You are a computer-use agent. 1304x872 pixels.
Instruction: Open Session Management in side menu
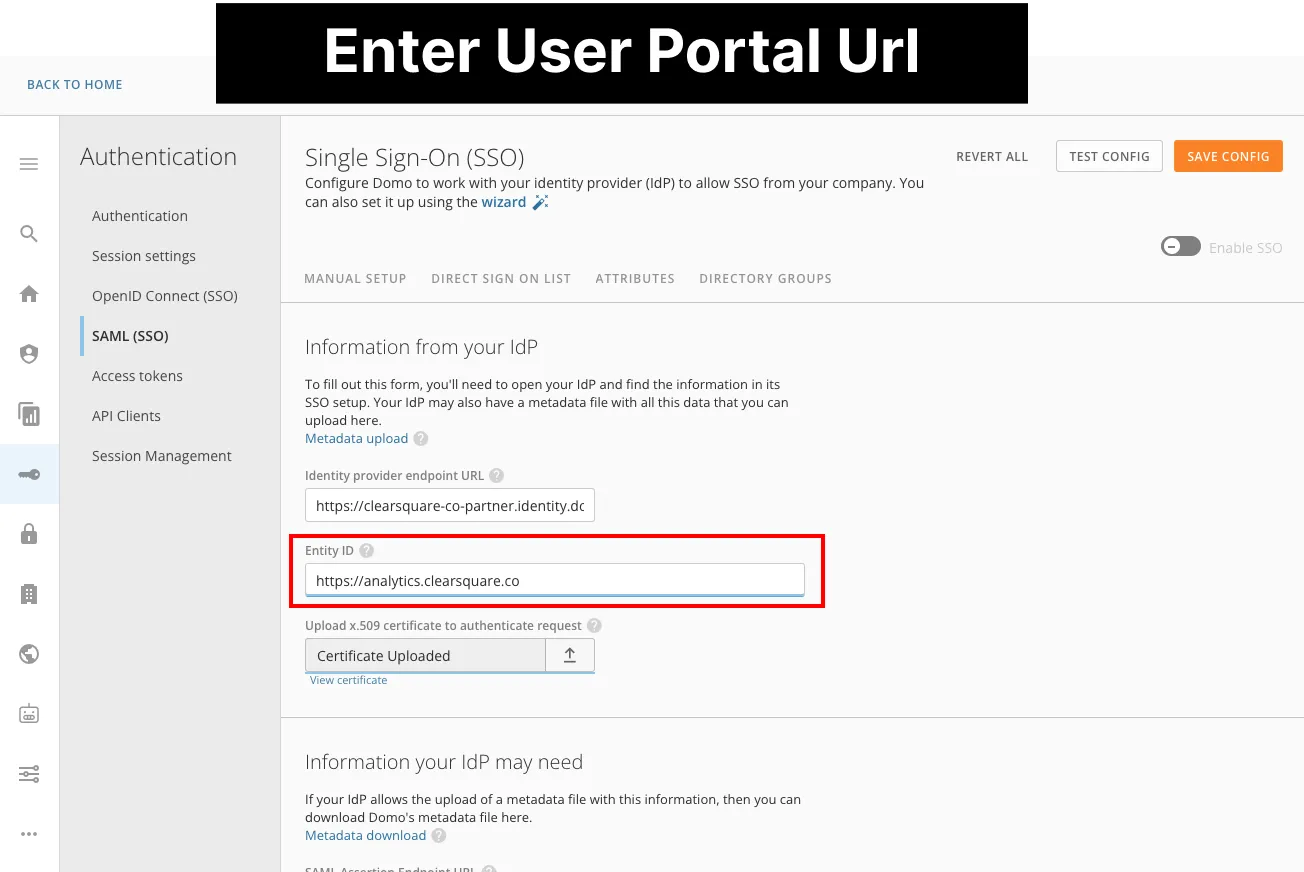(162, 456)
